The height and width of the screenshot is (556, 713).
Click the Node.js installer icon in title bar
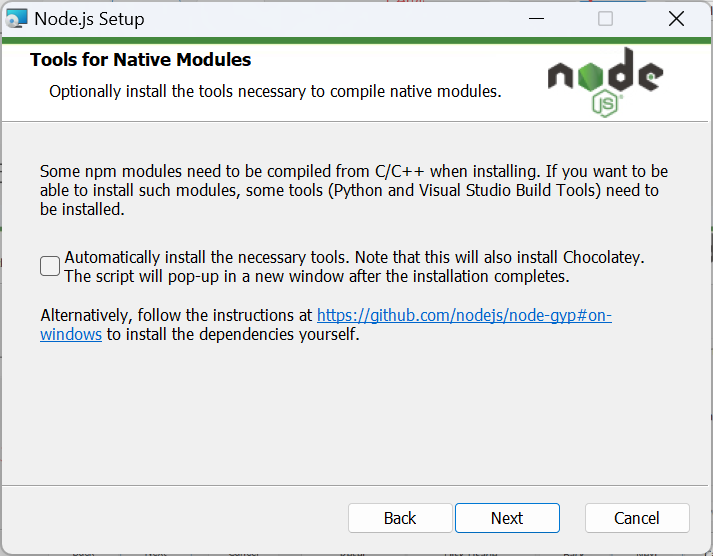17,19
